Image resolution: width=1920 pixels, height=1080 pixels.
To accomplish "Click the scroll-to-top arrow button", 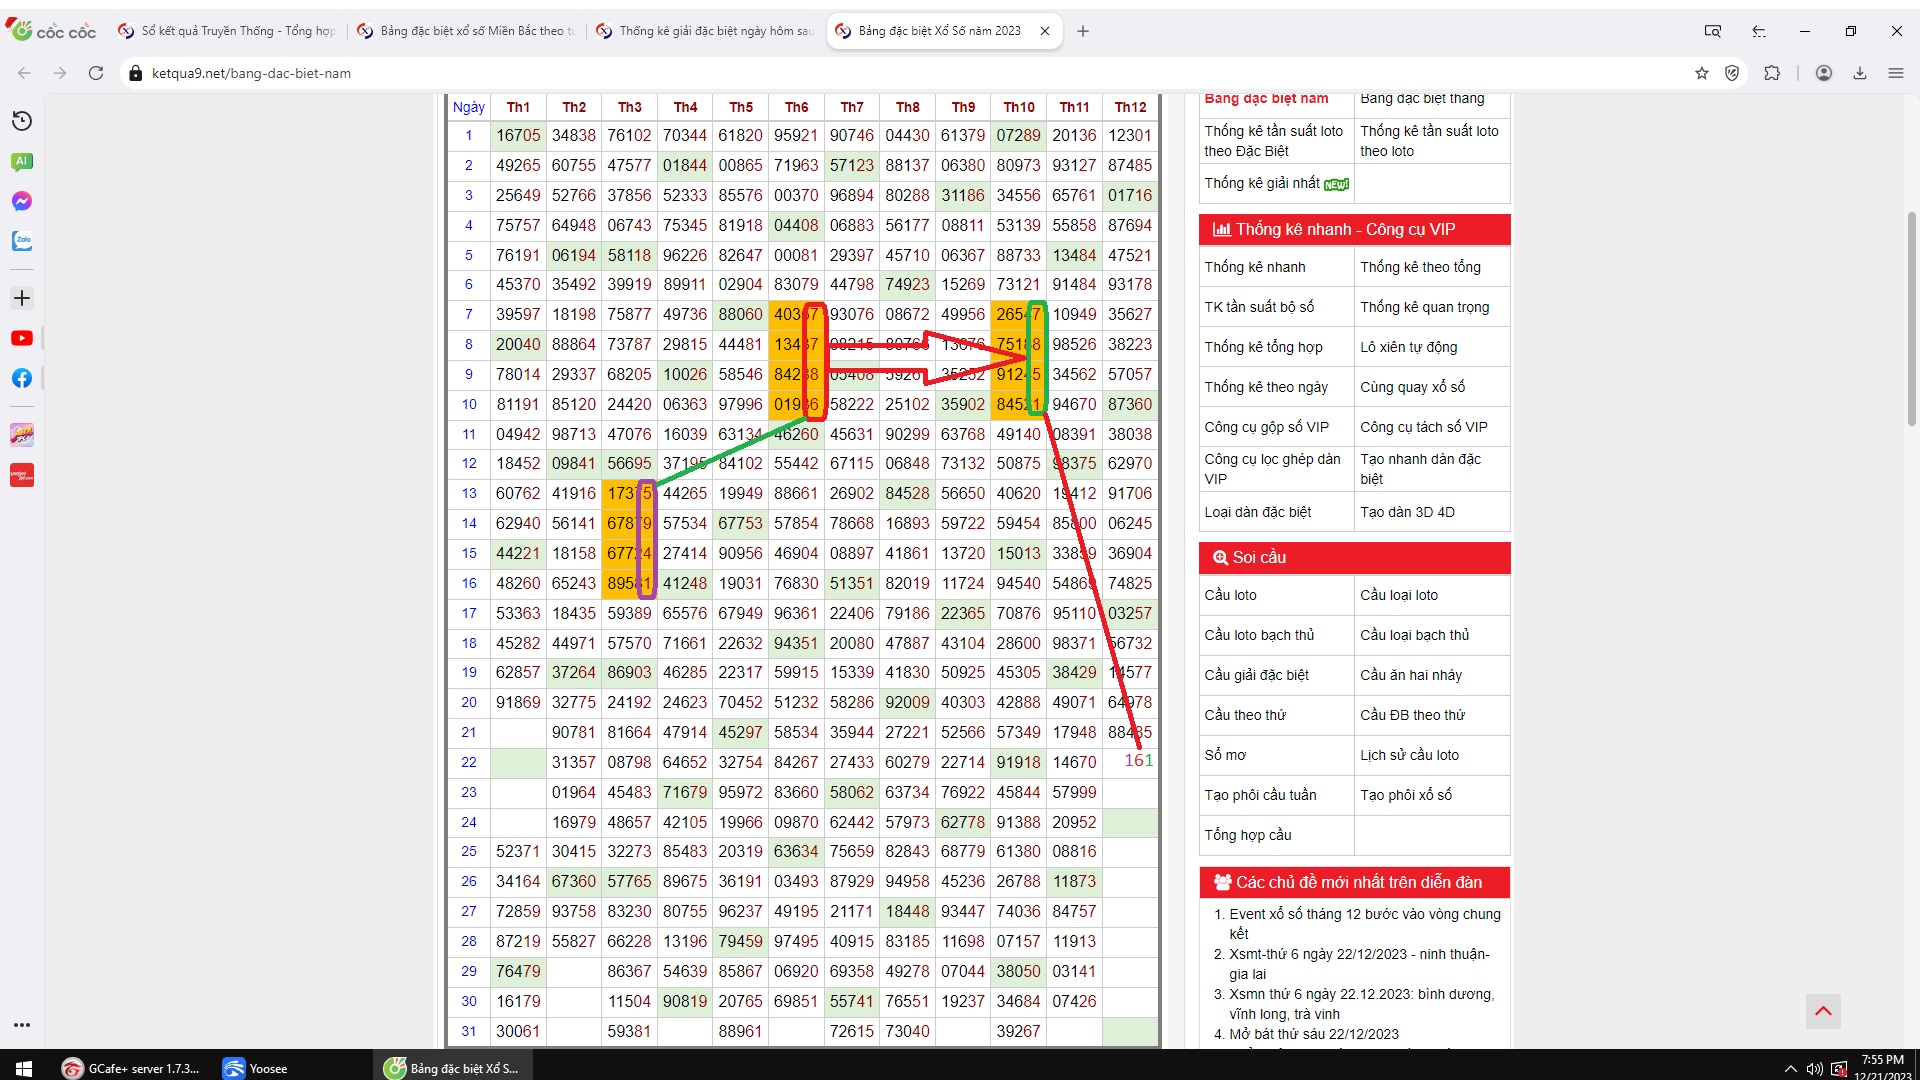I will pyautogui.click(x=1822, y=1011).
